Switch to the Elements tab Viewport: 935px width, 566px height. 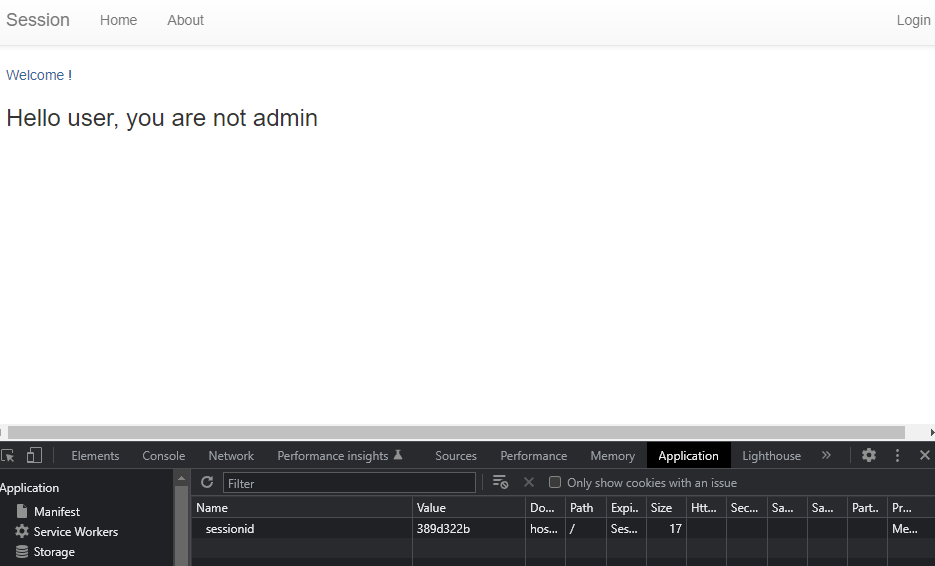[95, 456]
